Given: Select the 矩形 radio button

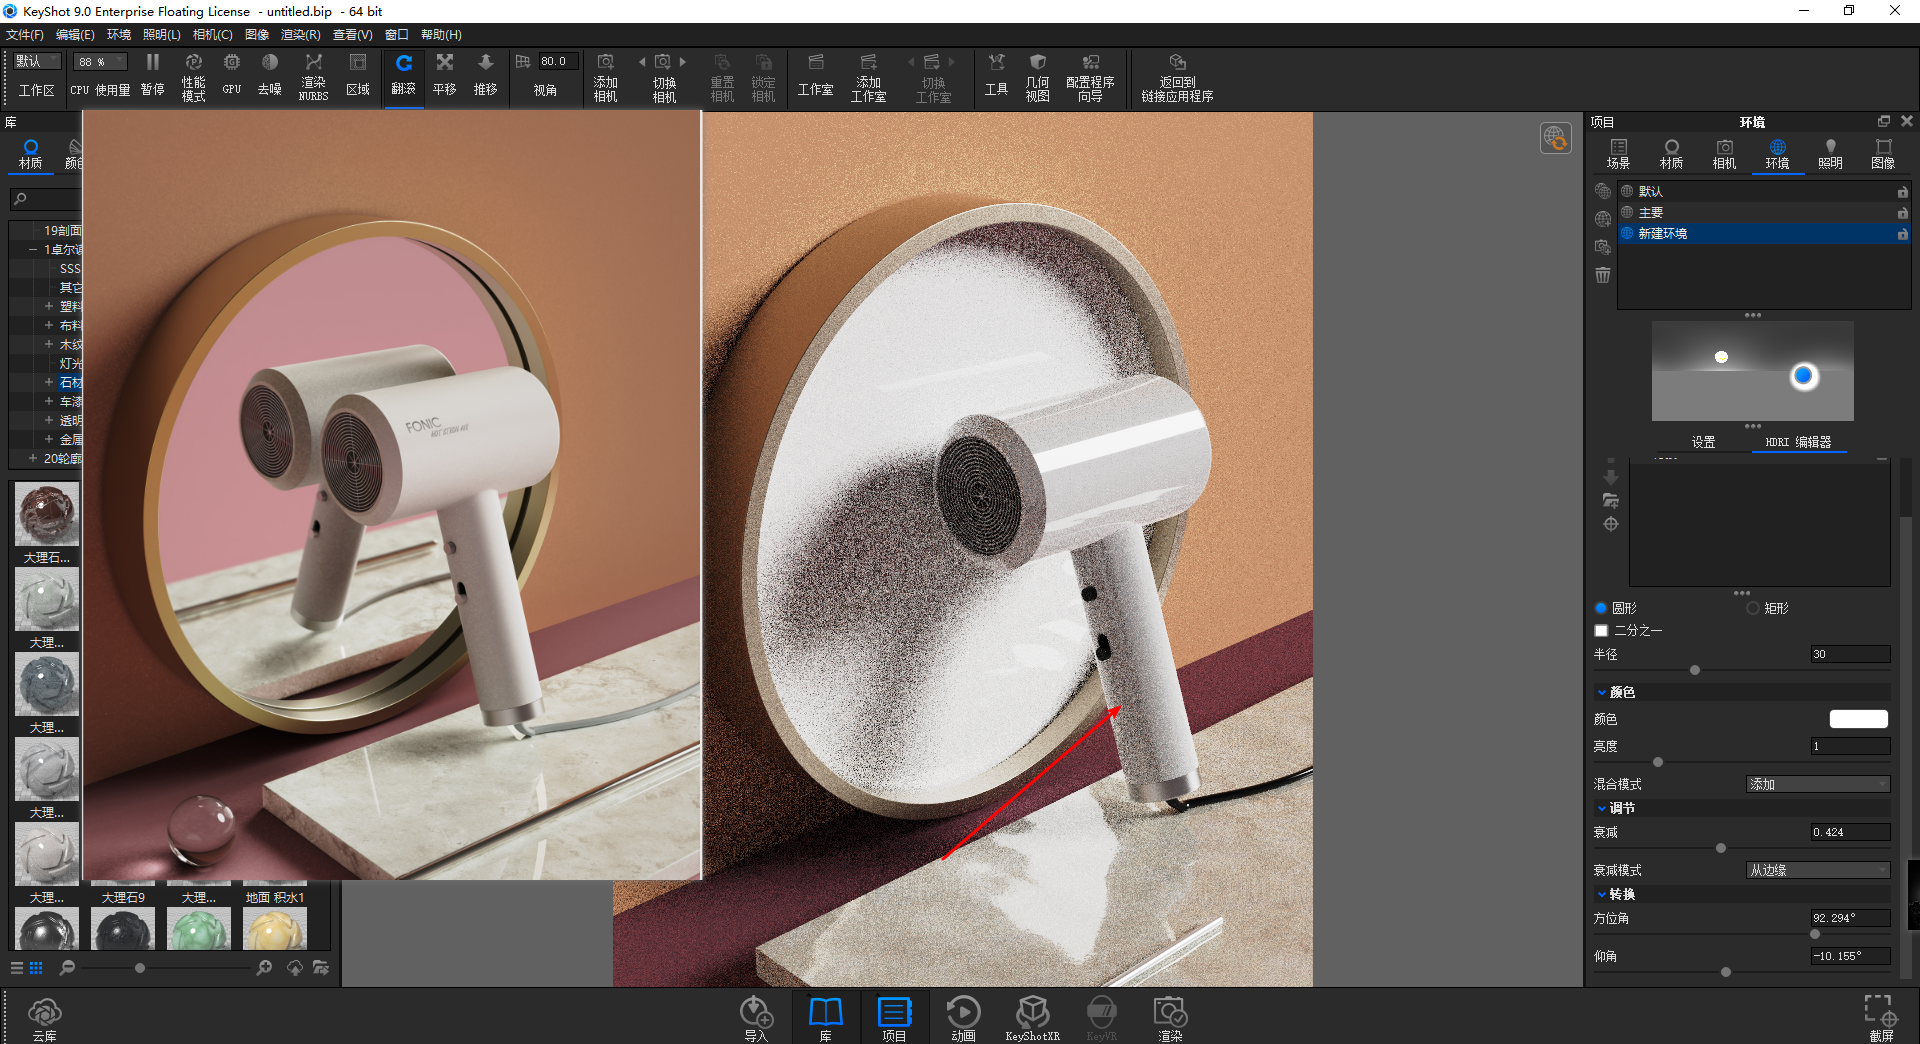Looking at the screenshot, I should (1753, 608).
